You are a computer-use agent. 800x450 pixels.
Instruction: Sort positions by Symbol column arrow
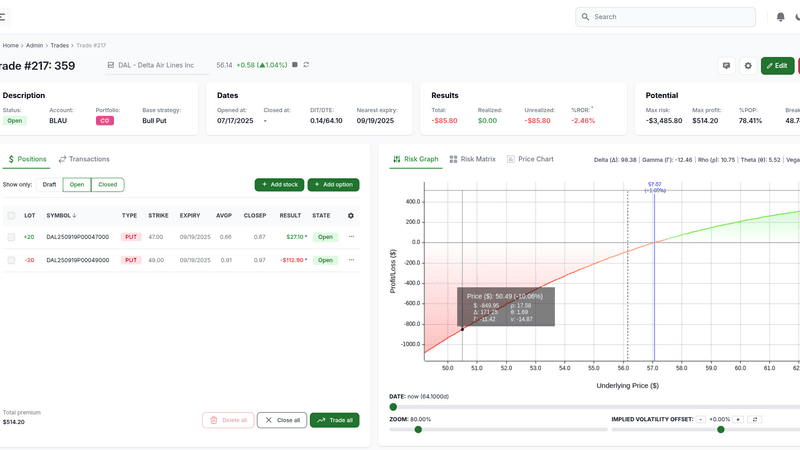click(x=74, y=216)
